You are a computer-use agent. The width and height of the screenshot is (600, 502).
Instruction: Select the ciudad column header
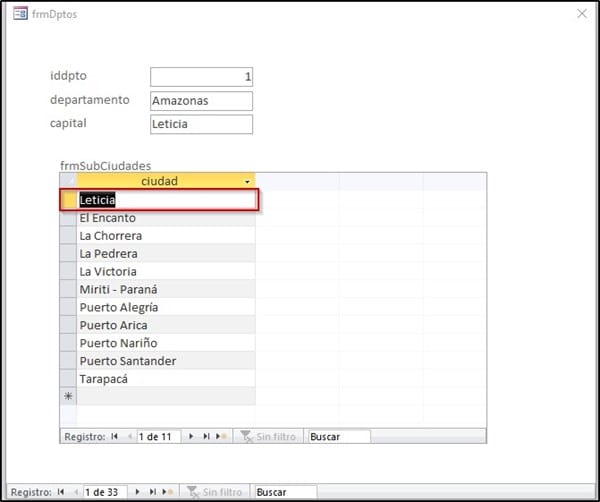pos(166,181)
